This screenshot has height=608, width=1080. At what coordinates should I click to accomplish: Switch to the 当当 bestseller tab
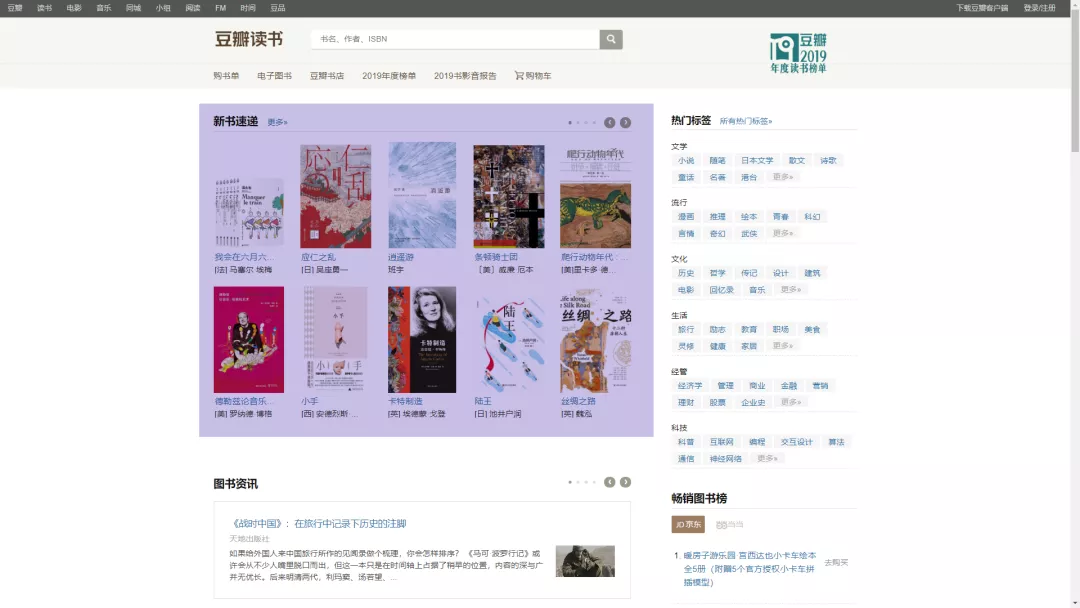tap(729, 525)
